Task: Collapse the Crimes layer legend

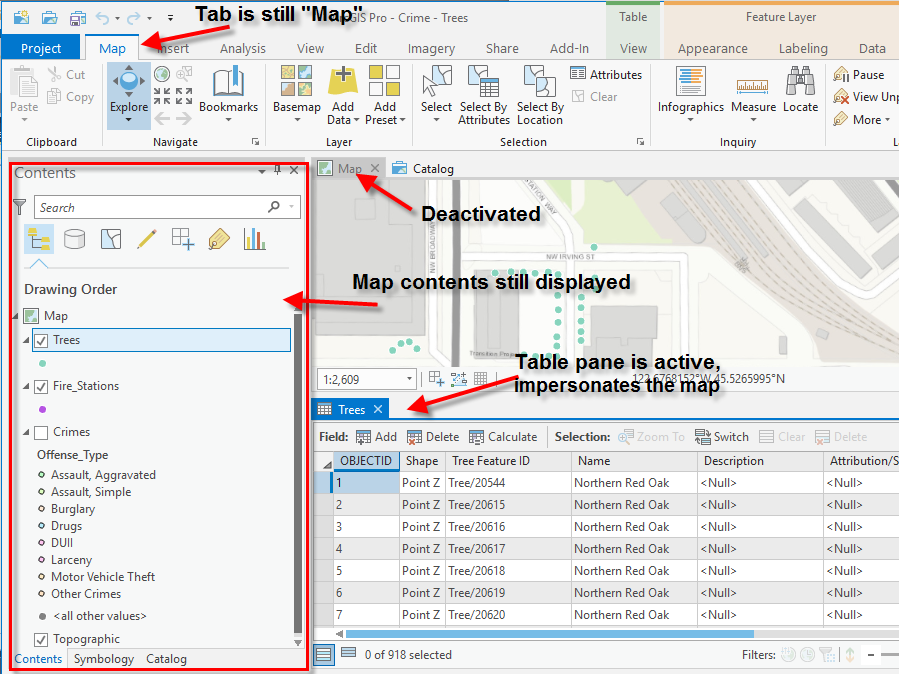Action: pyautogui.click(x=26, y=432)
